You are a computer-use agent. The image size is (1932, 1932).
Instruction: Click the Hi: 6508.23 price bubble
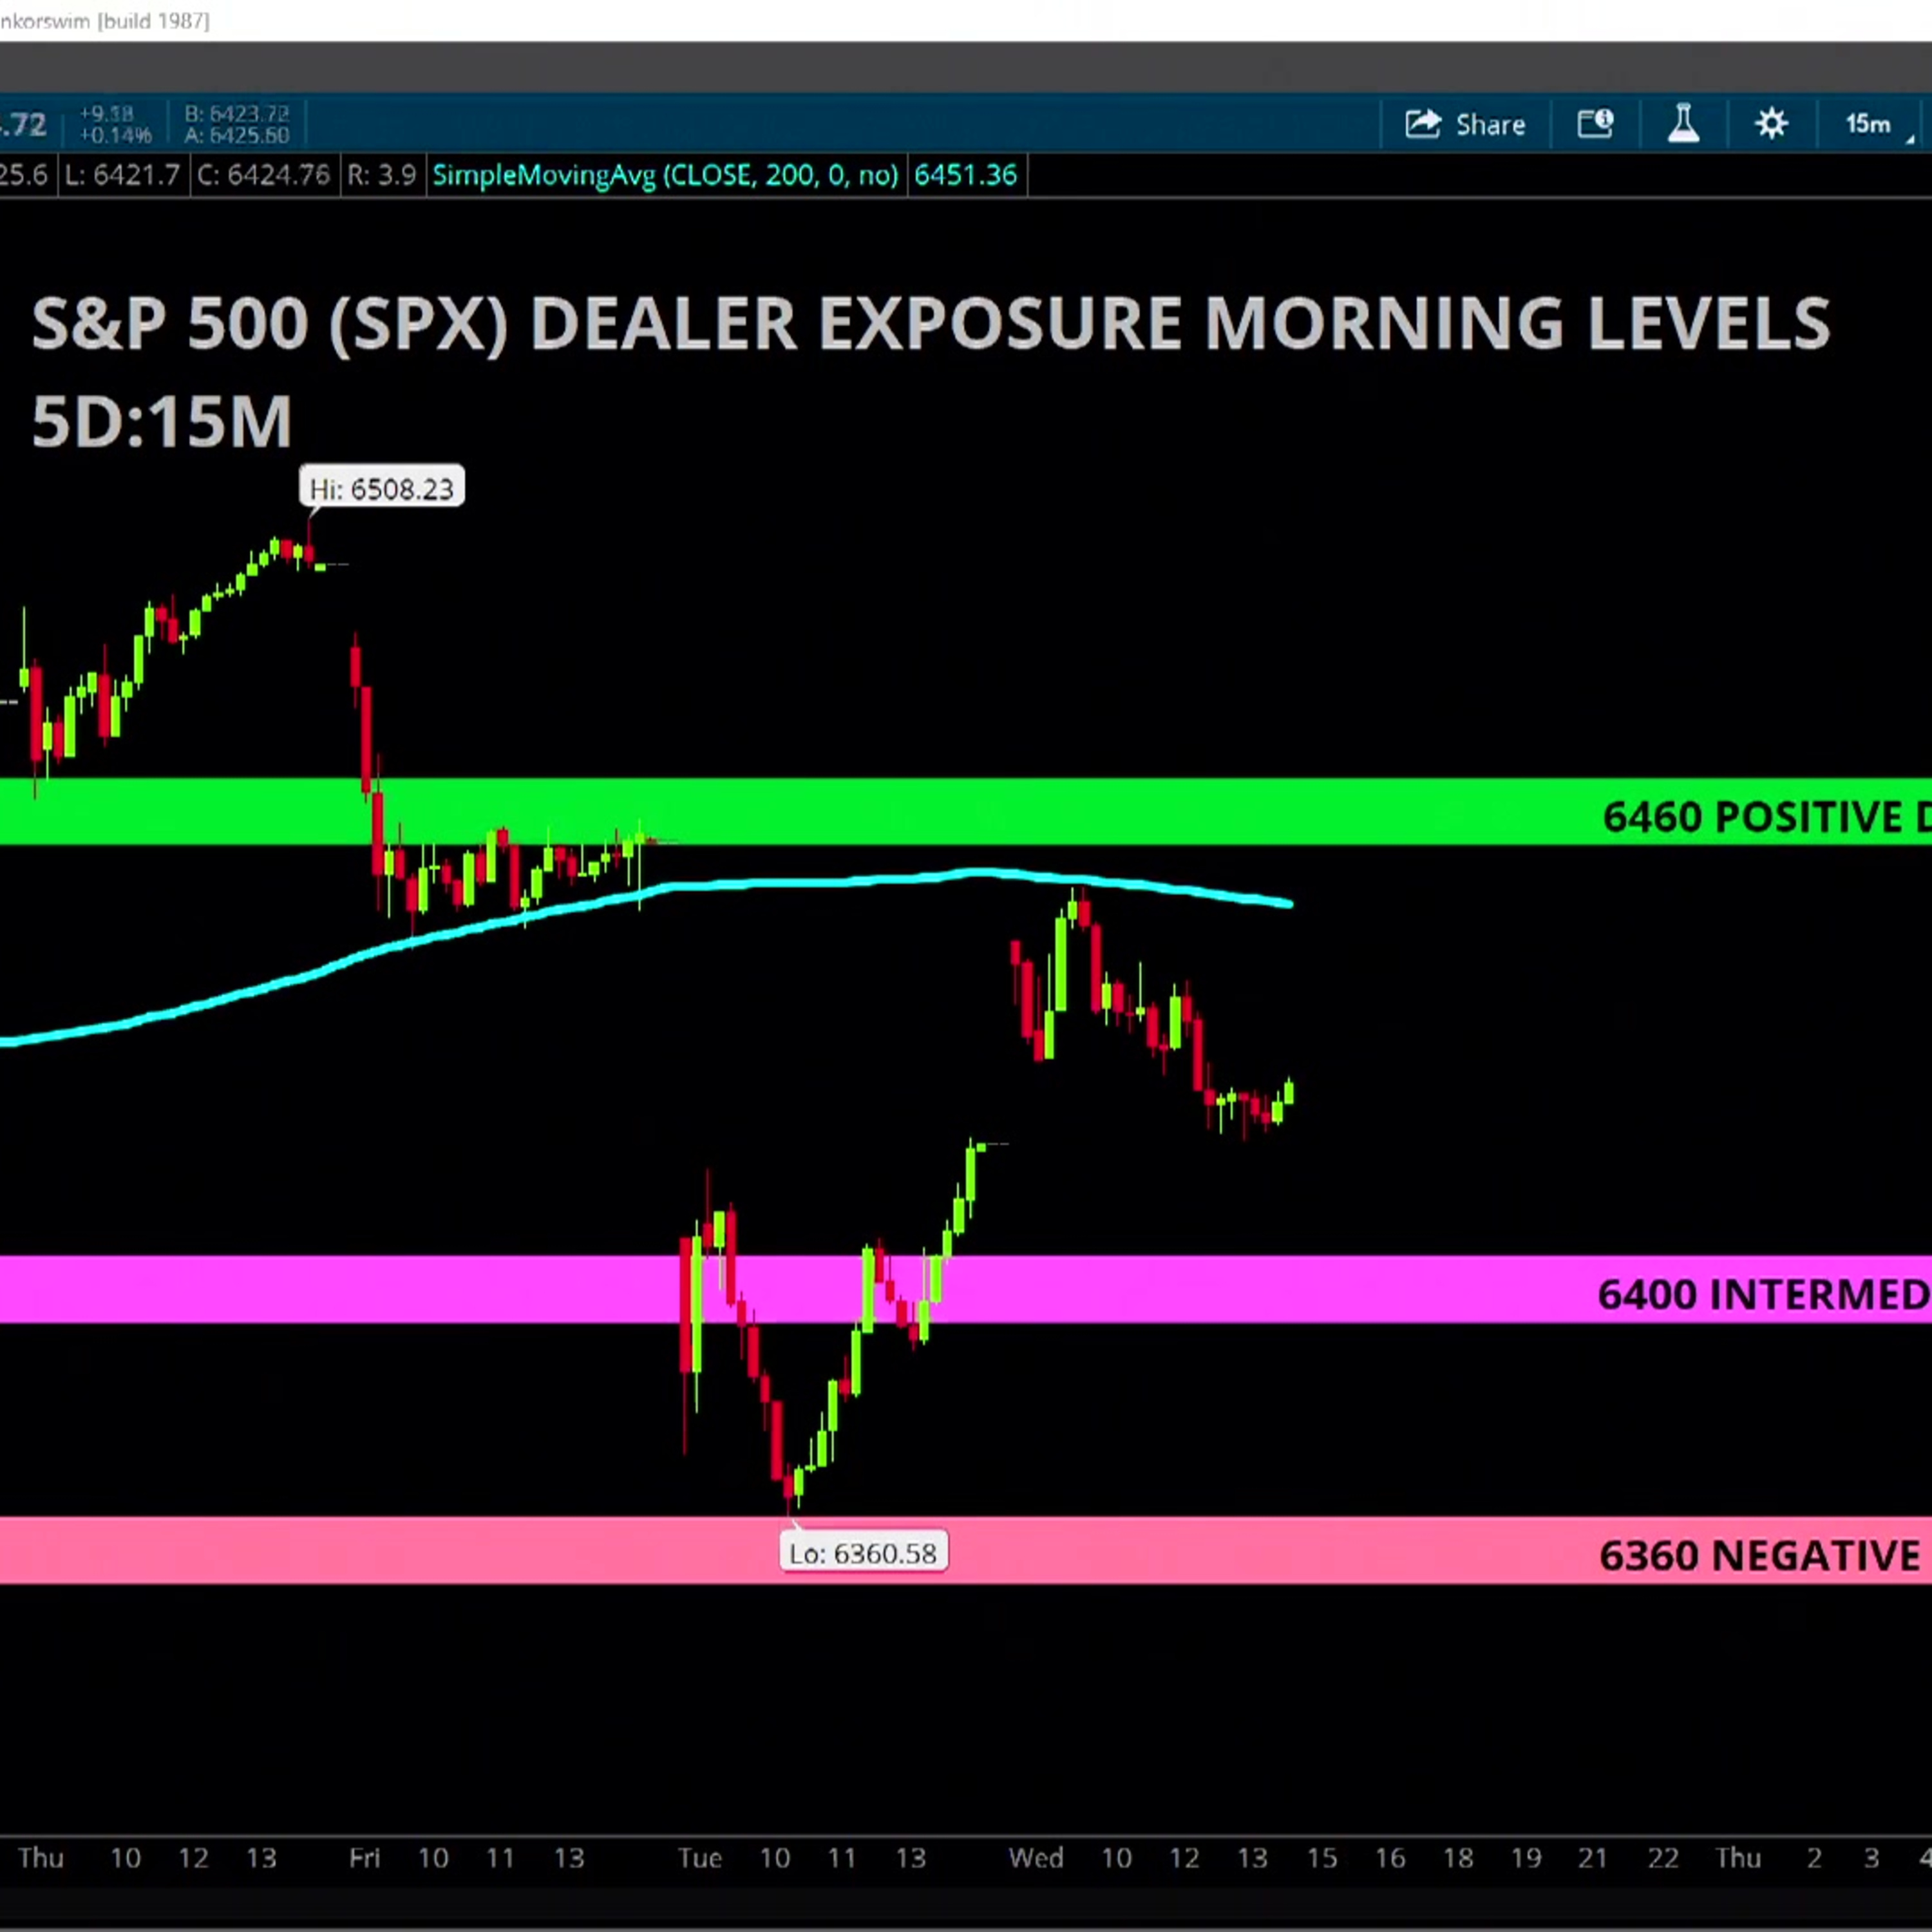381,488
